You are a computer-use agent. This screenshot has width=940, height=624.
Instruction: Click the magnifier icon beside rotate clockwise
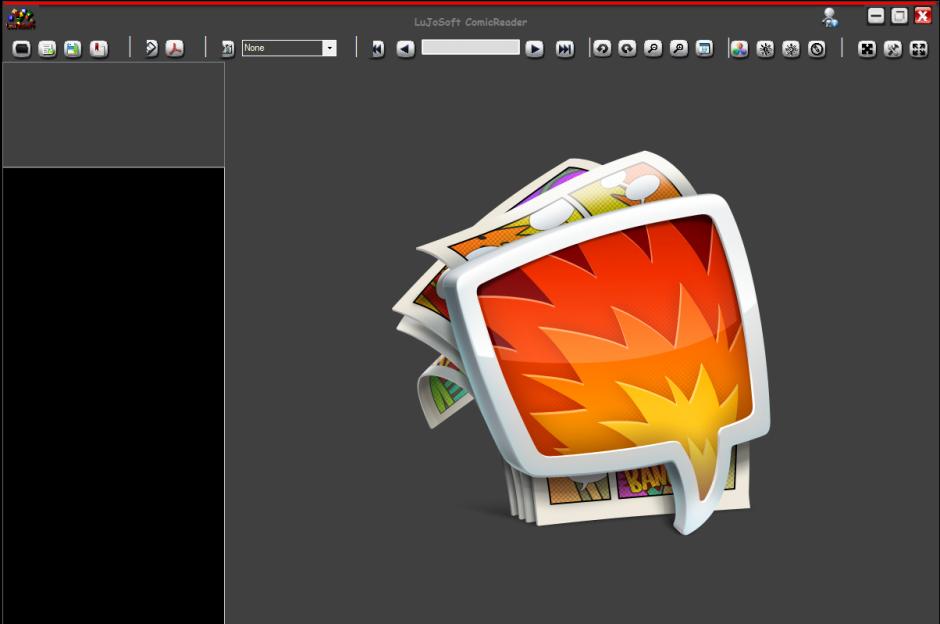tap(653, 49)
